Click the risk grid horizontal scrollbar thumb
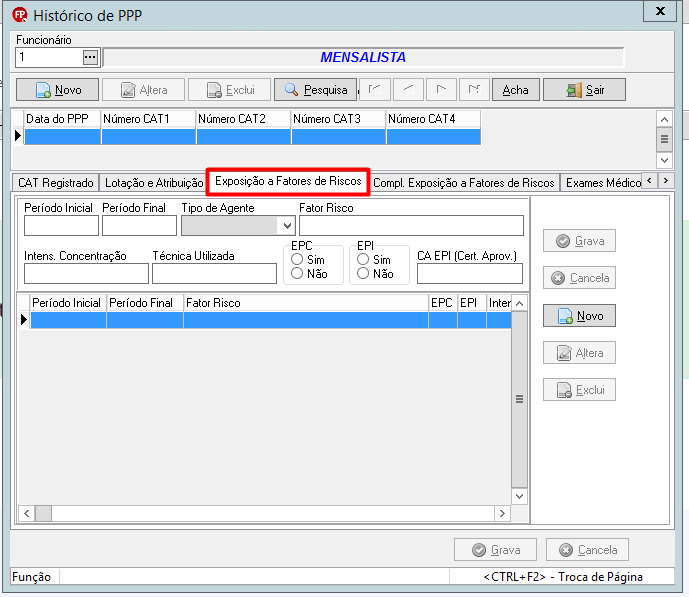 44,513
